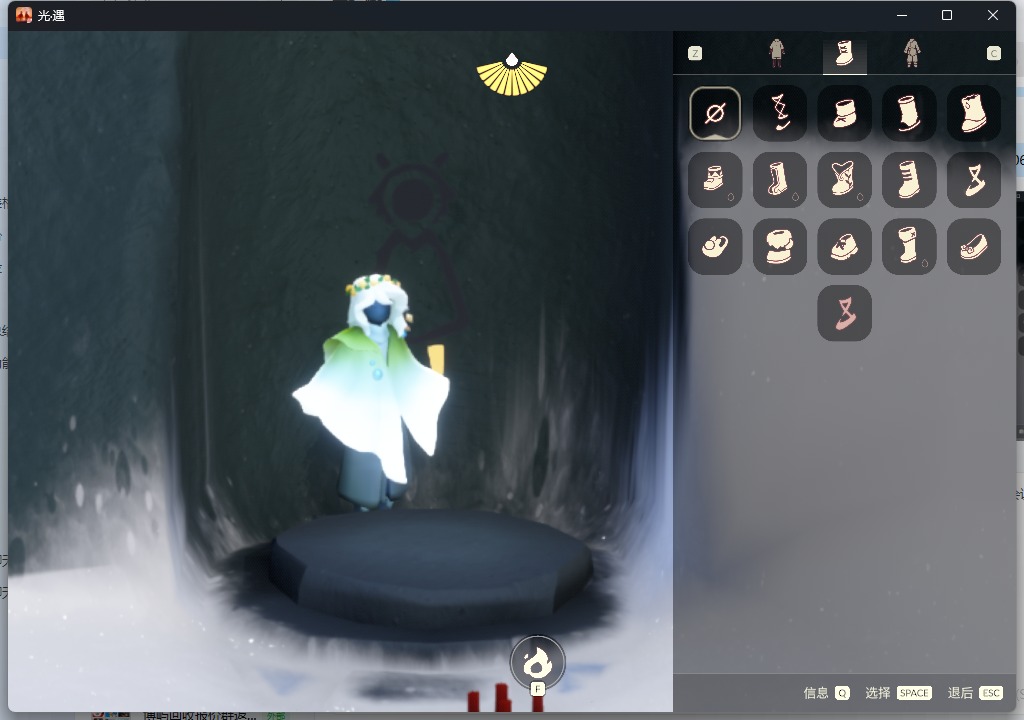Switch to the outfit coat category tab

(776, 53)
